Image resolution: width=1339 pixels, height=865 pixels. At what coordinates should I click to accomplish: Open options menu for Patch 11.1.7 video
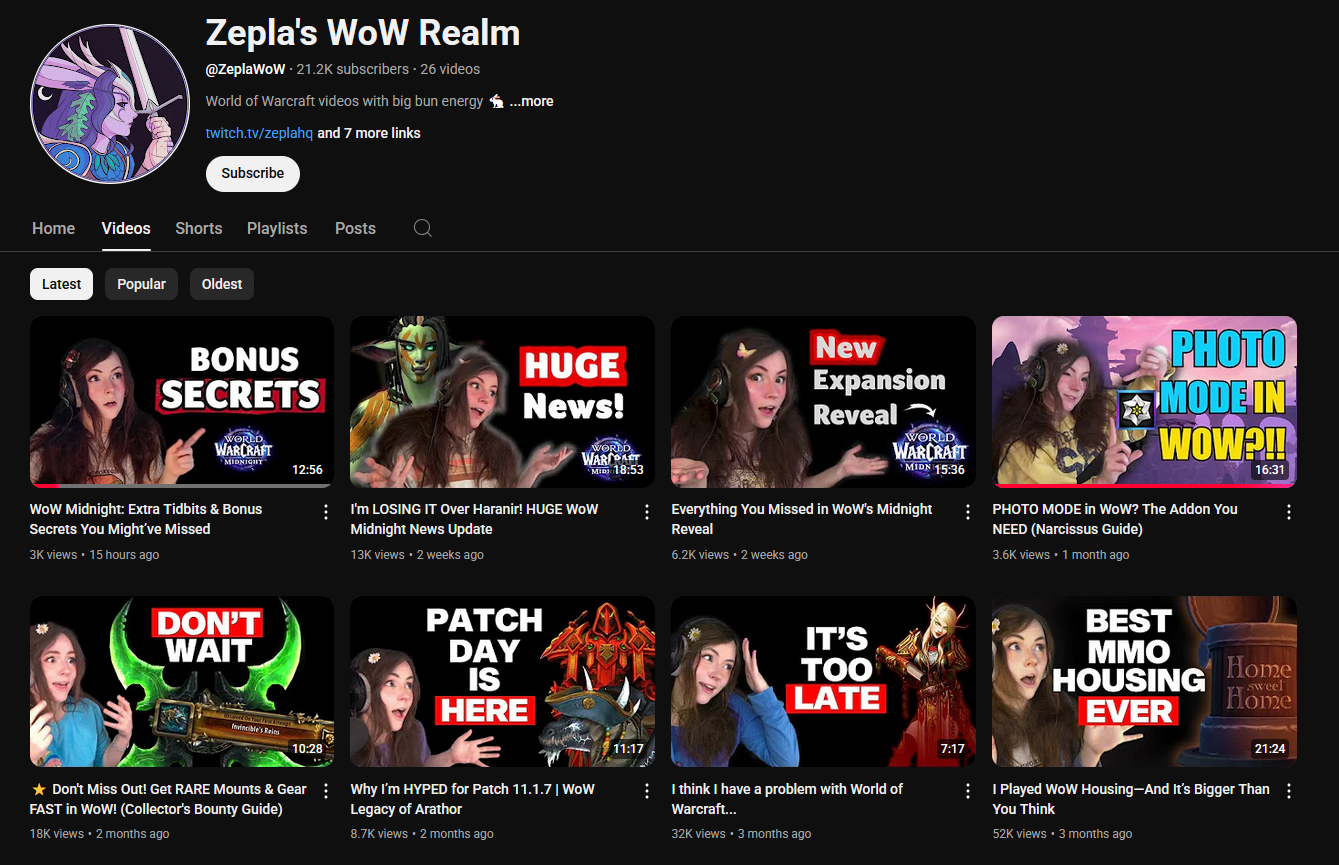pyautogui.click(x=647, y=791)
